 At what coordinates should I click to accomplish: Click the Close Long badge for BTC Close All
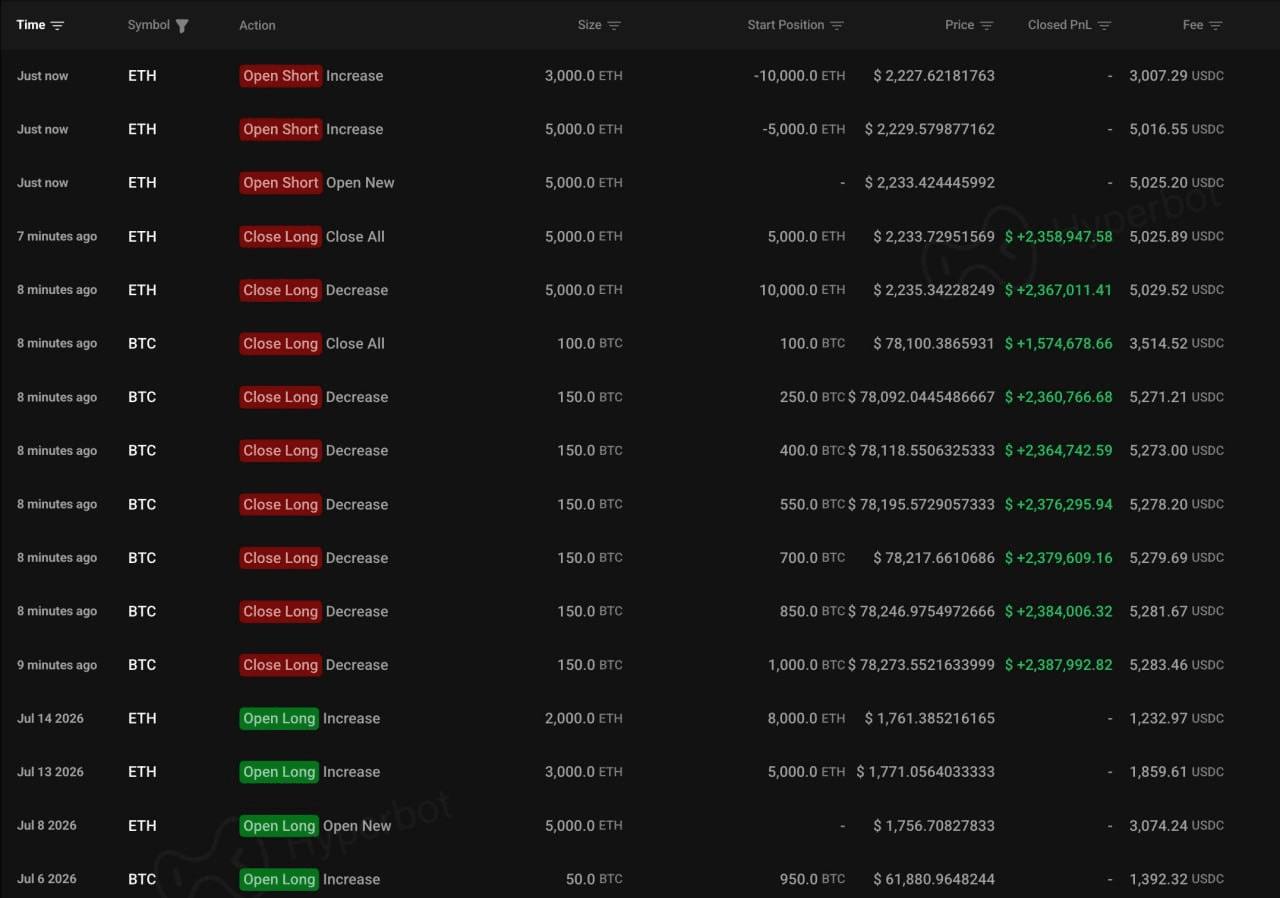coord(281,344)
